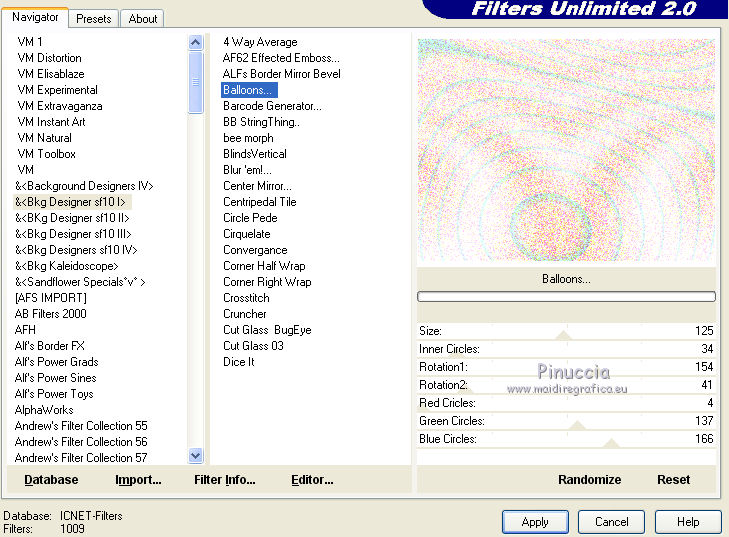Cancel the Filters Unlimited dialog
This screenshot has width=729, height=537.
tap(611, 522)
